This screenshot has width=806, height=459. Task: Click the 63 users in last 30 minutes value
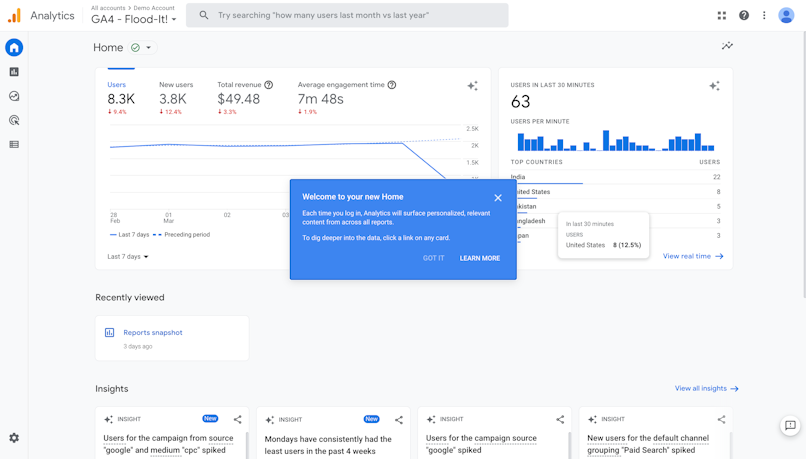click(520, 102)
